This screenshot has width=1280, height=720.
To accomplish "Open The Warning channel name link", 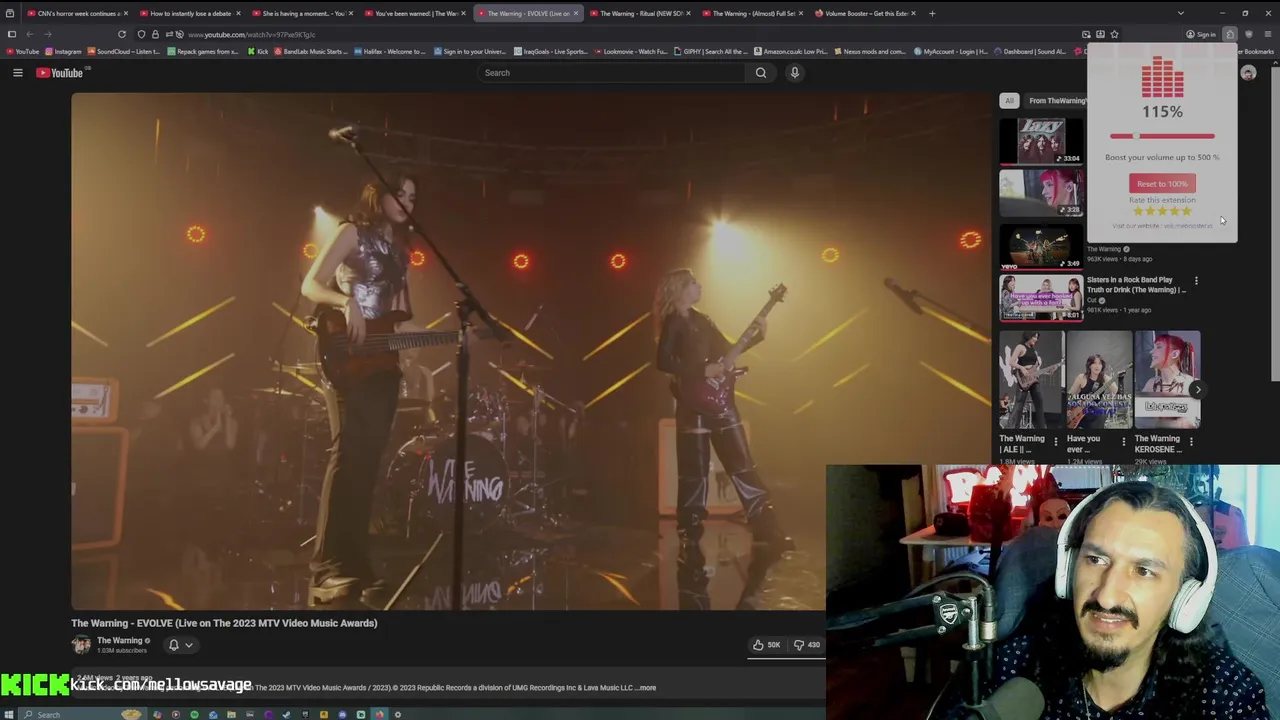I will tap(120, 640).
